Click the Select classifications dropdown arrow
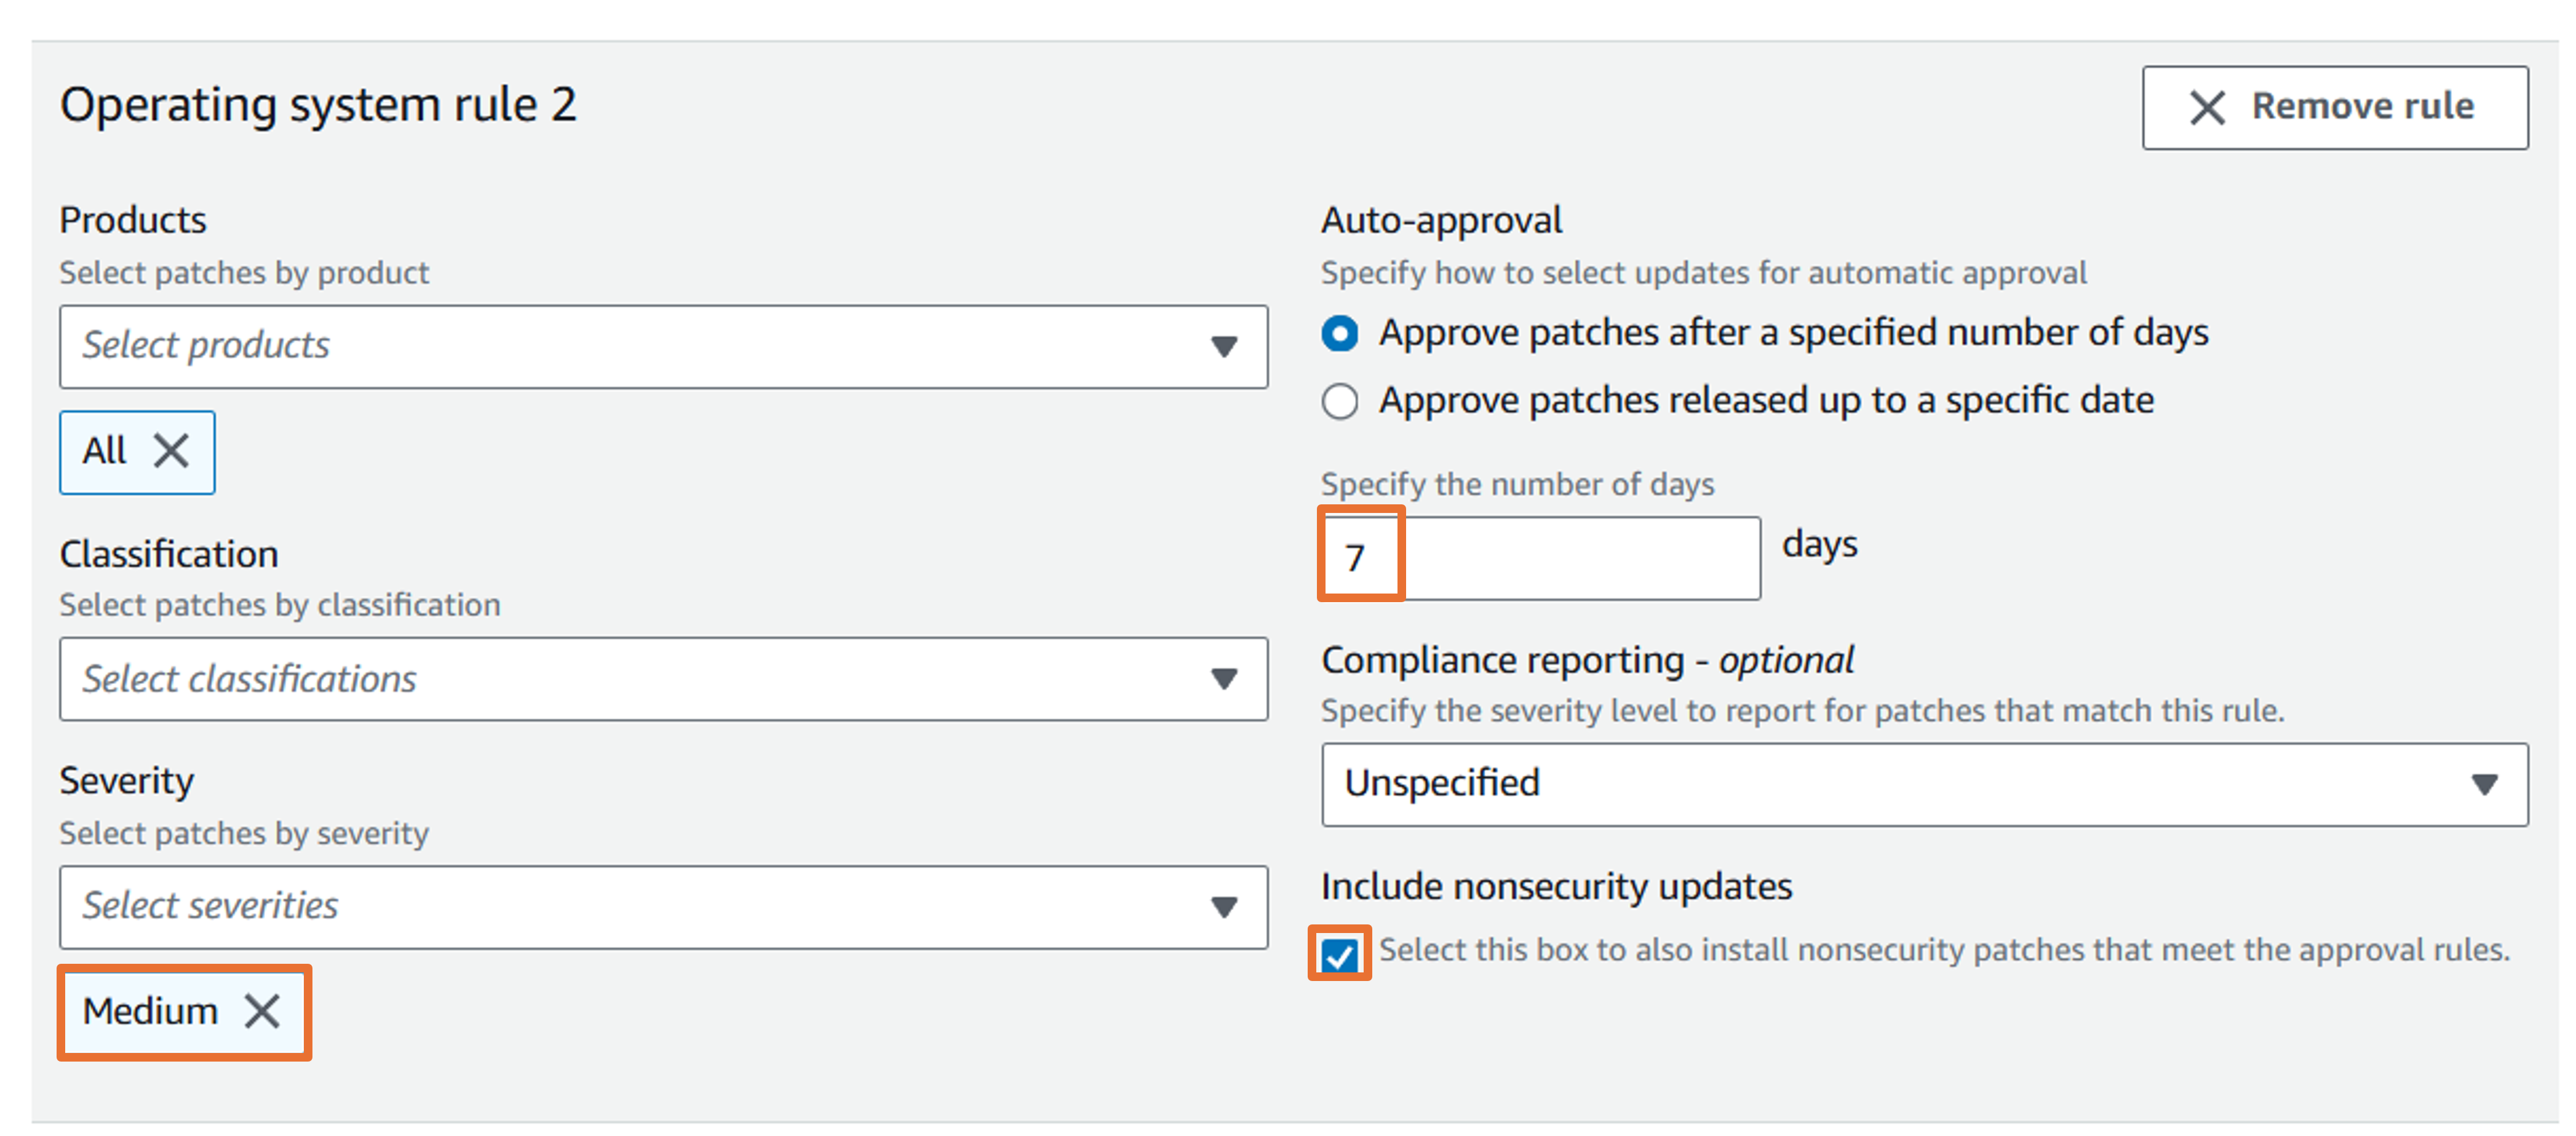The width and height of the screenshot is (2576, 1136). 1223,679
